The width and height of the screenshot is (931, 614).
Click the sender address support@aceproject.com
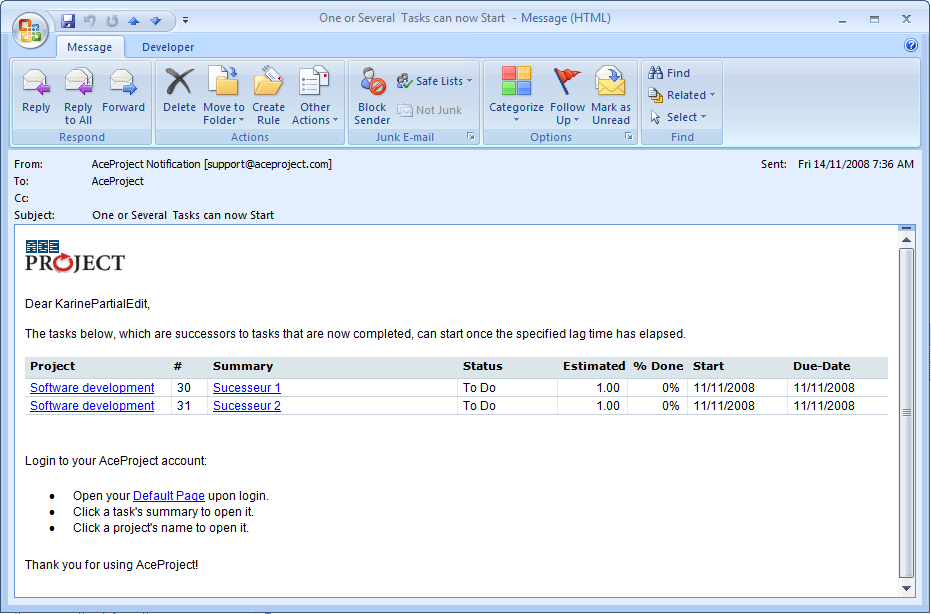[x=268, y=164]
